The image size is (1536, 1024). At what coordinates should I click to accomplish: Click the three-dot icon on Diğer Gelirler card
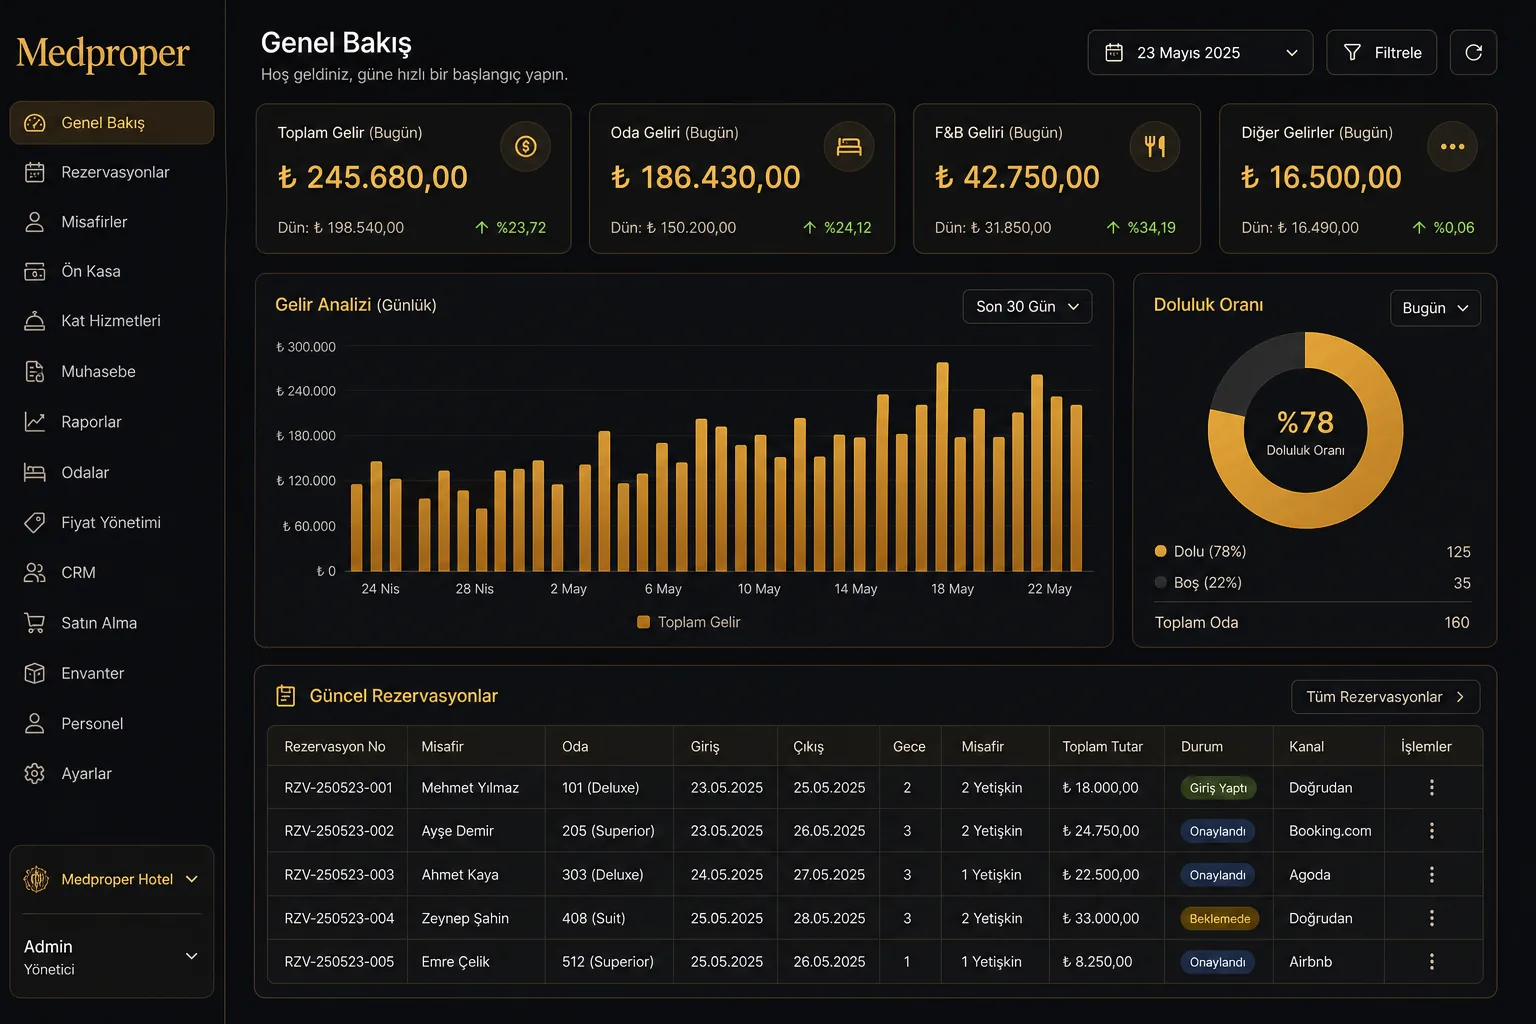click(1452, 147)
